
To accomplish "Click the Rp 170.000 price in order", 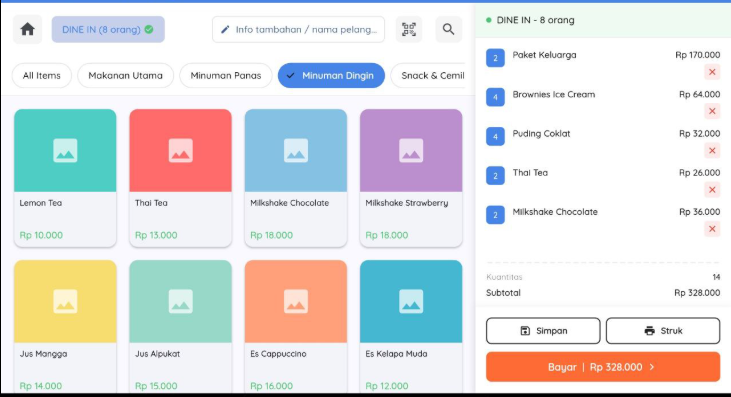I will tap(697, 55).
